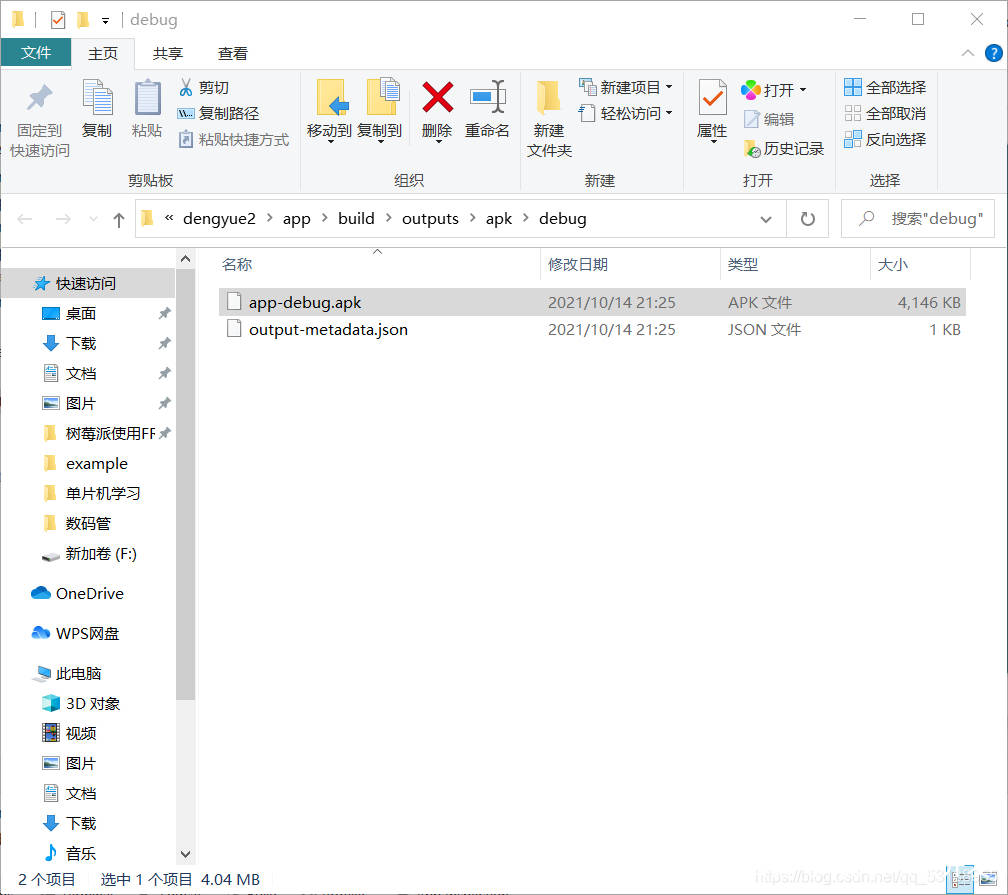The image size is (1008, 895).
Task: Navigate up one folder level
Action: (119, 218)
